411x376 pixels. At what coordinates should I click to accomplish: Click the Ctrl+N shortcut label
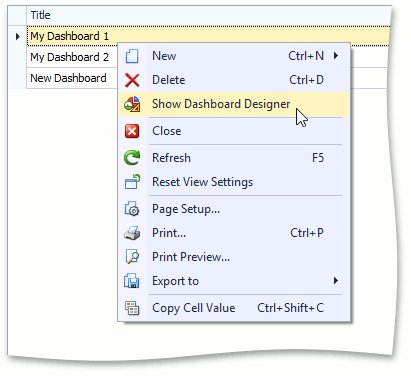coord(306,56)
